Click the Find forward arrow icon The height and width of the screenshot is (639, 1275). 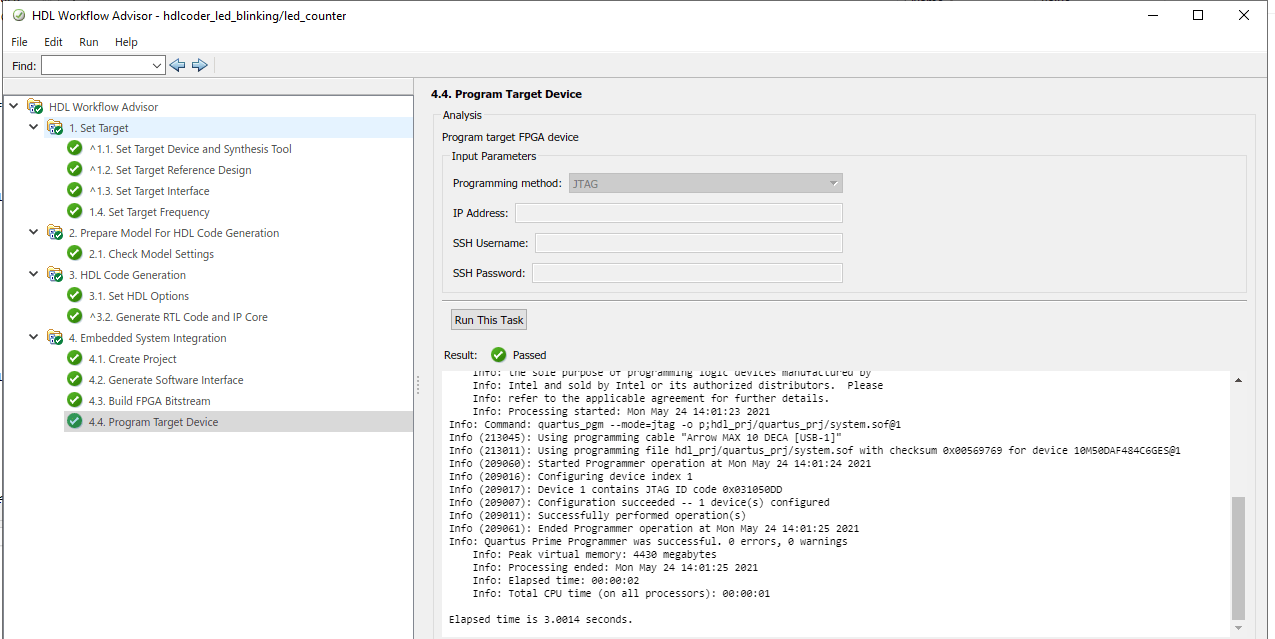[200, 65]
